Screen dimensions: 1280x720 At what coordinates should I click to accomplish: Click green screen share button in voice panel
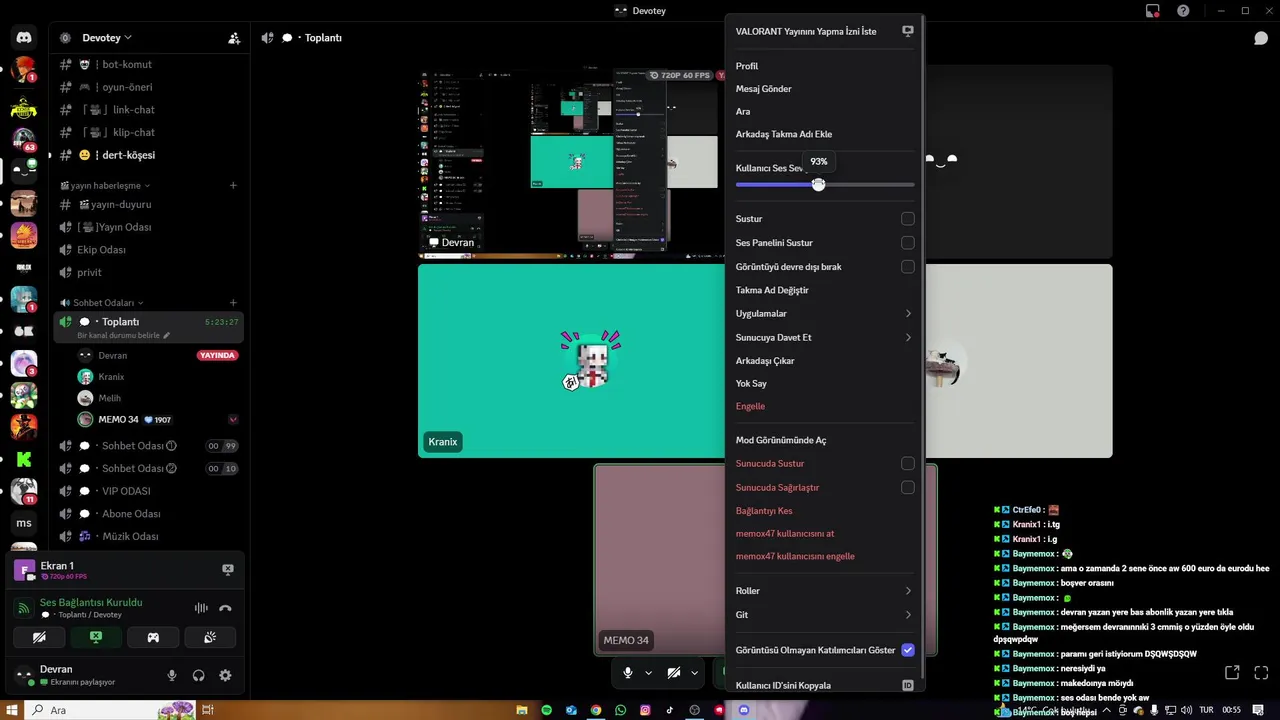tap(96, 637)
